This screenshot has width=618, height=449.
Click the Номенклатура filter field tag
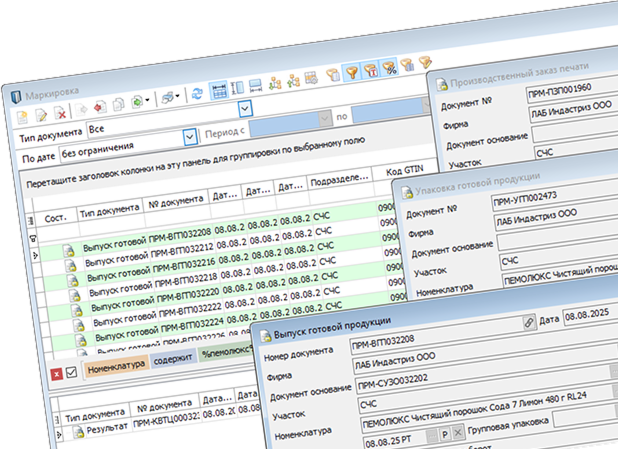[115, 365]
